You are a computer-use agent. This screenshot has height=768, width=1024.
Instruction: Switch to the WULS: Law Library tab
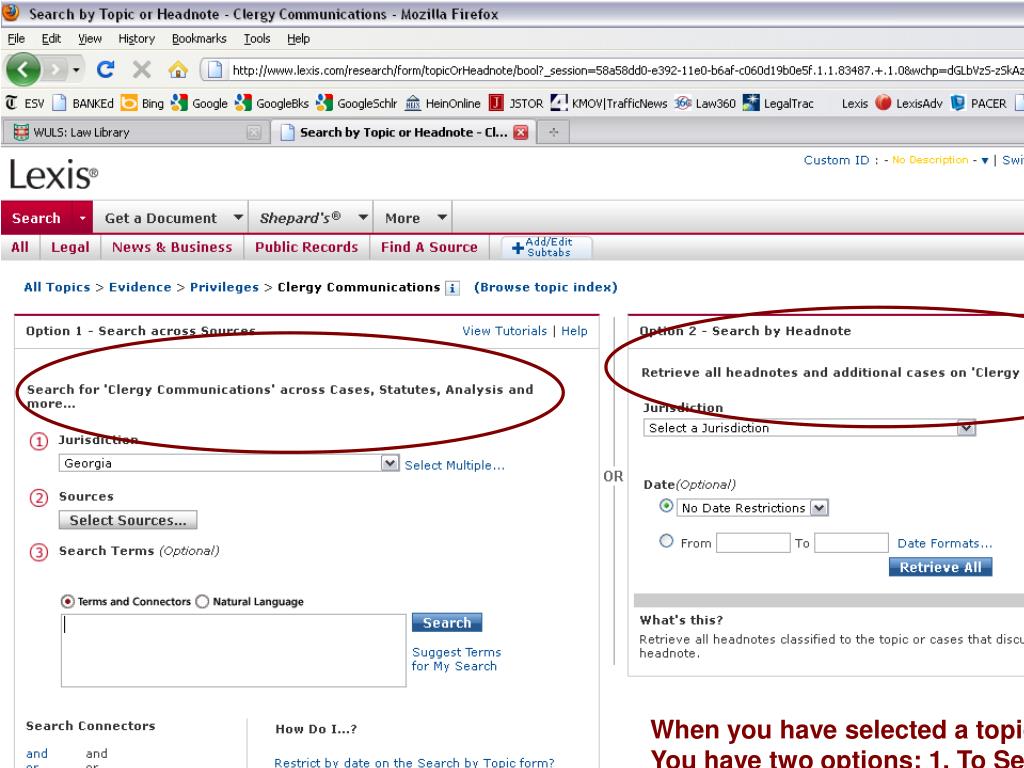tap(136, 133)
